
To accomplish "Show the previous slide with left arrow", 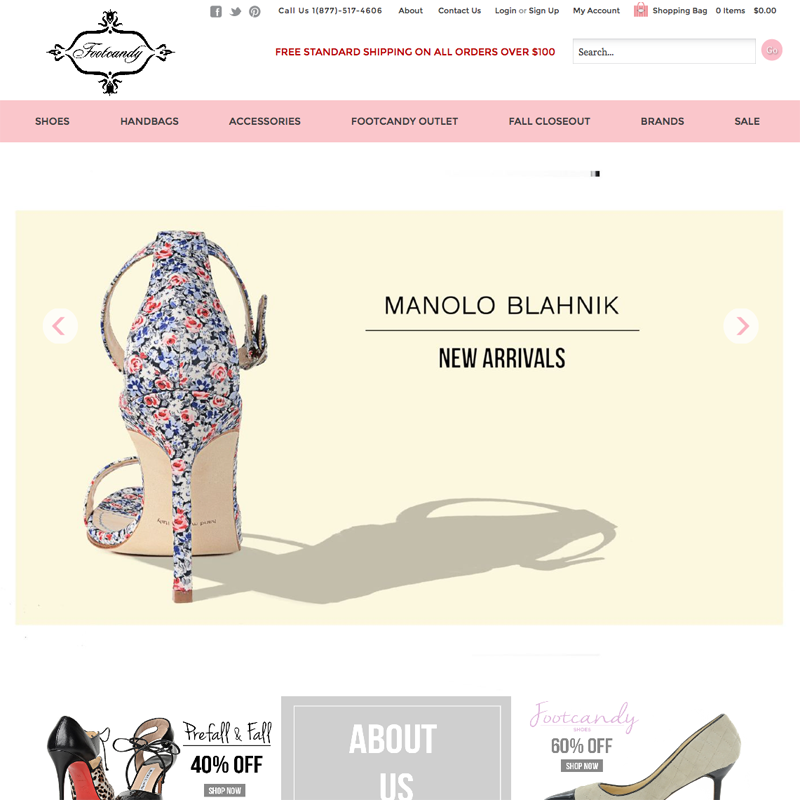I will pos(60,326).
